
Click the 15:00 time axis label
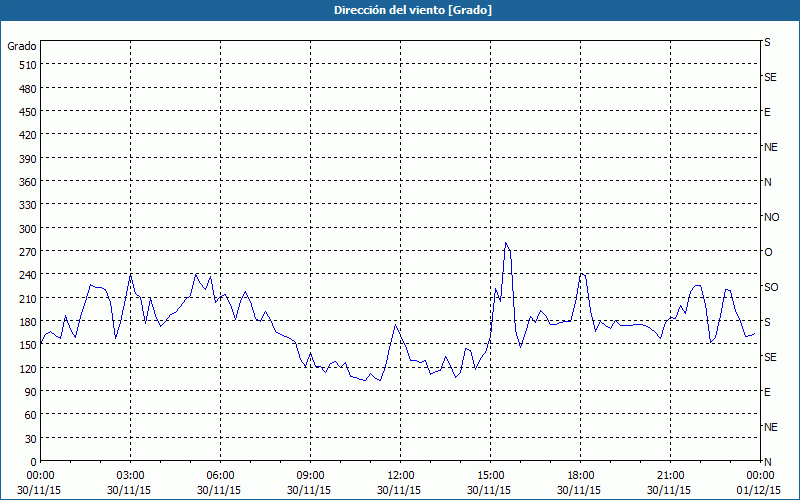click(x=490, y=476)
